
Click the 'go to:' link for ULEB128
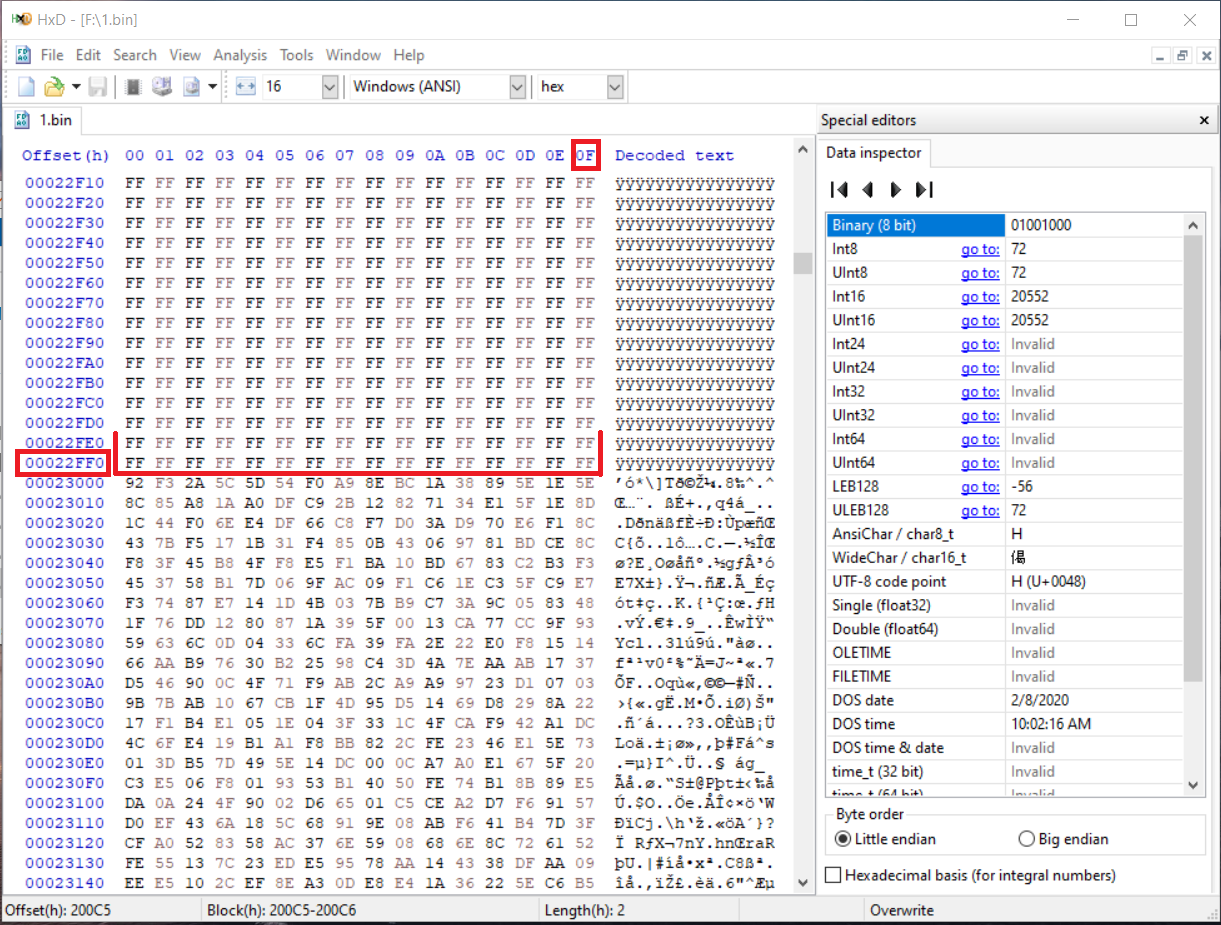pyautogui.click(x=980, y=511)
